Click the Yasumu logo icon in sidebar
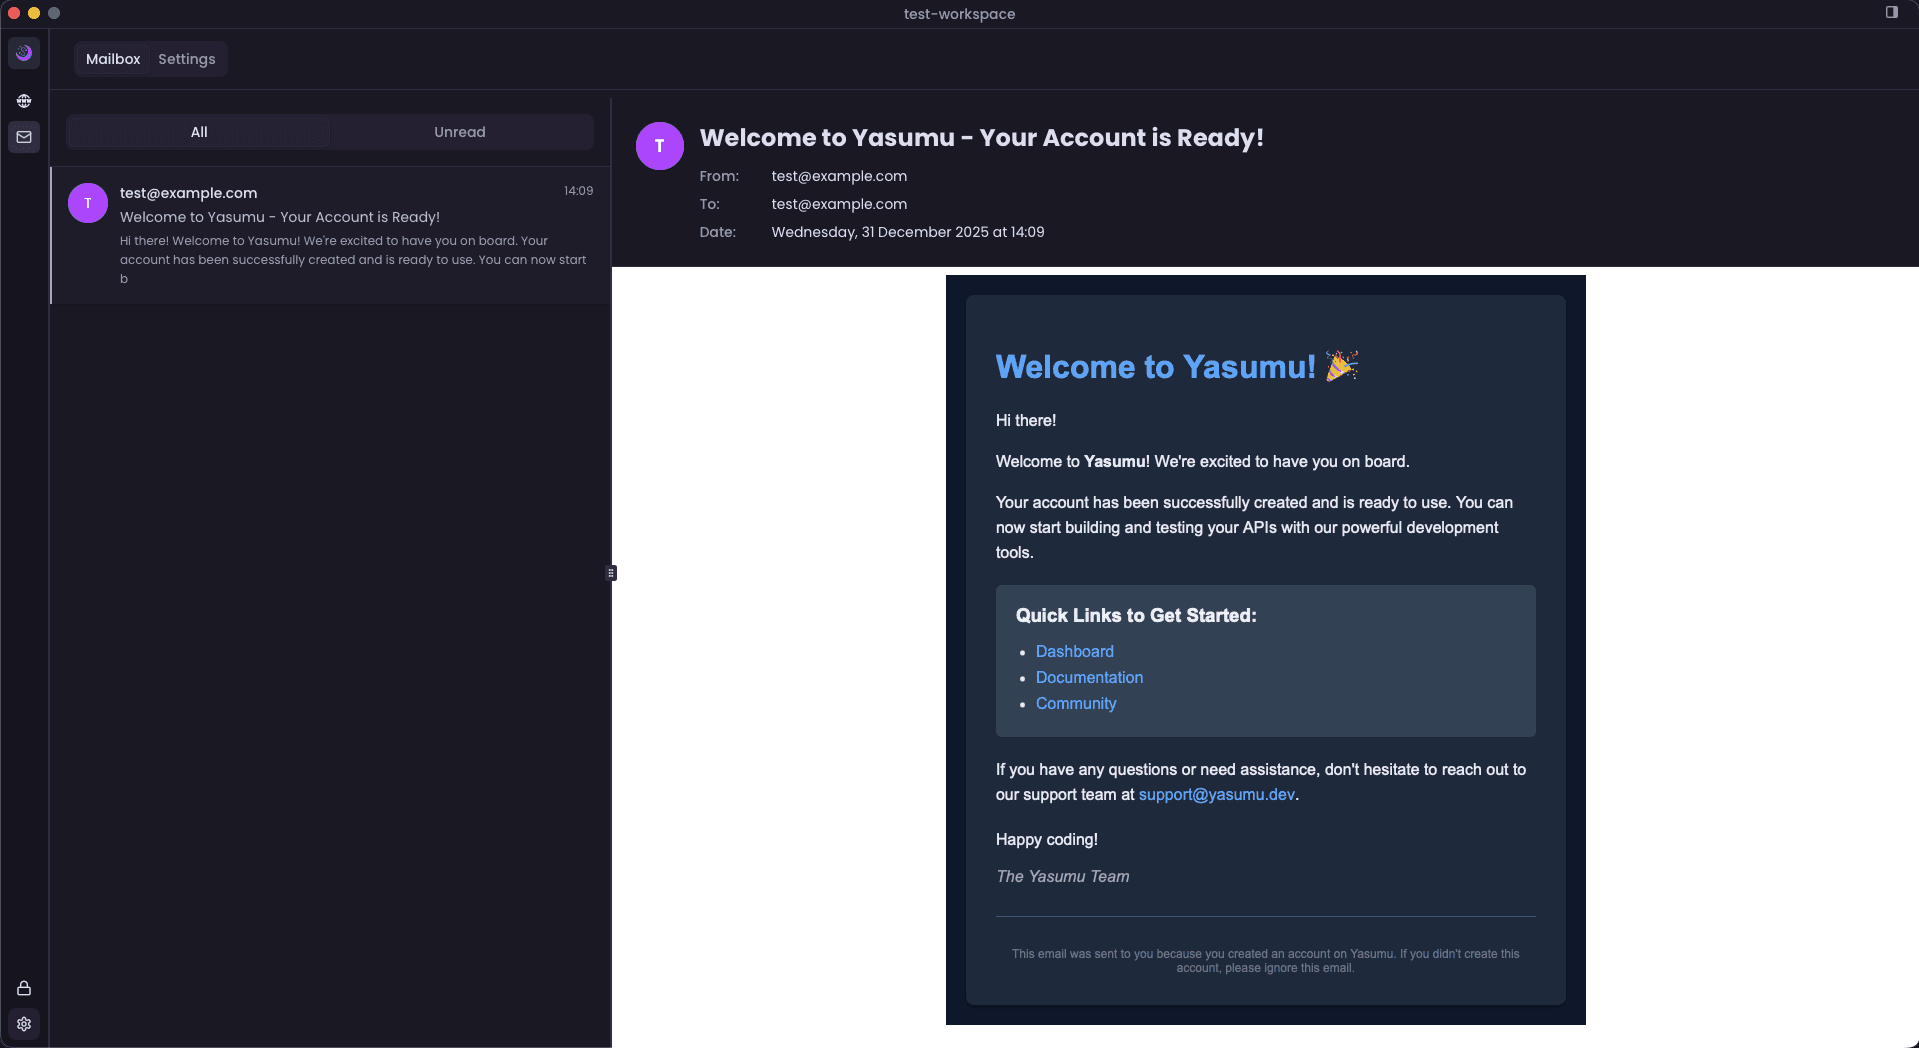1919x1048 pixels. [x=24, y=53]
